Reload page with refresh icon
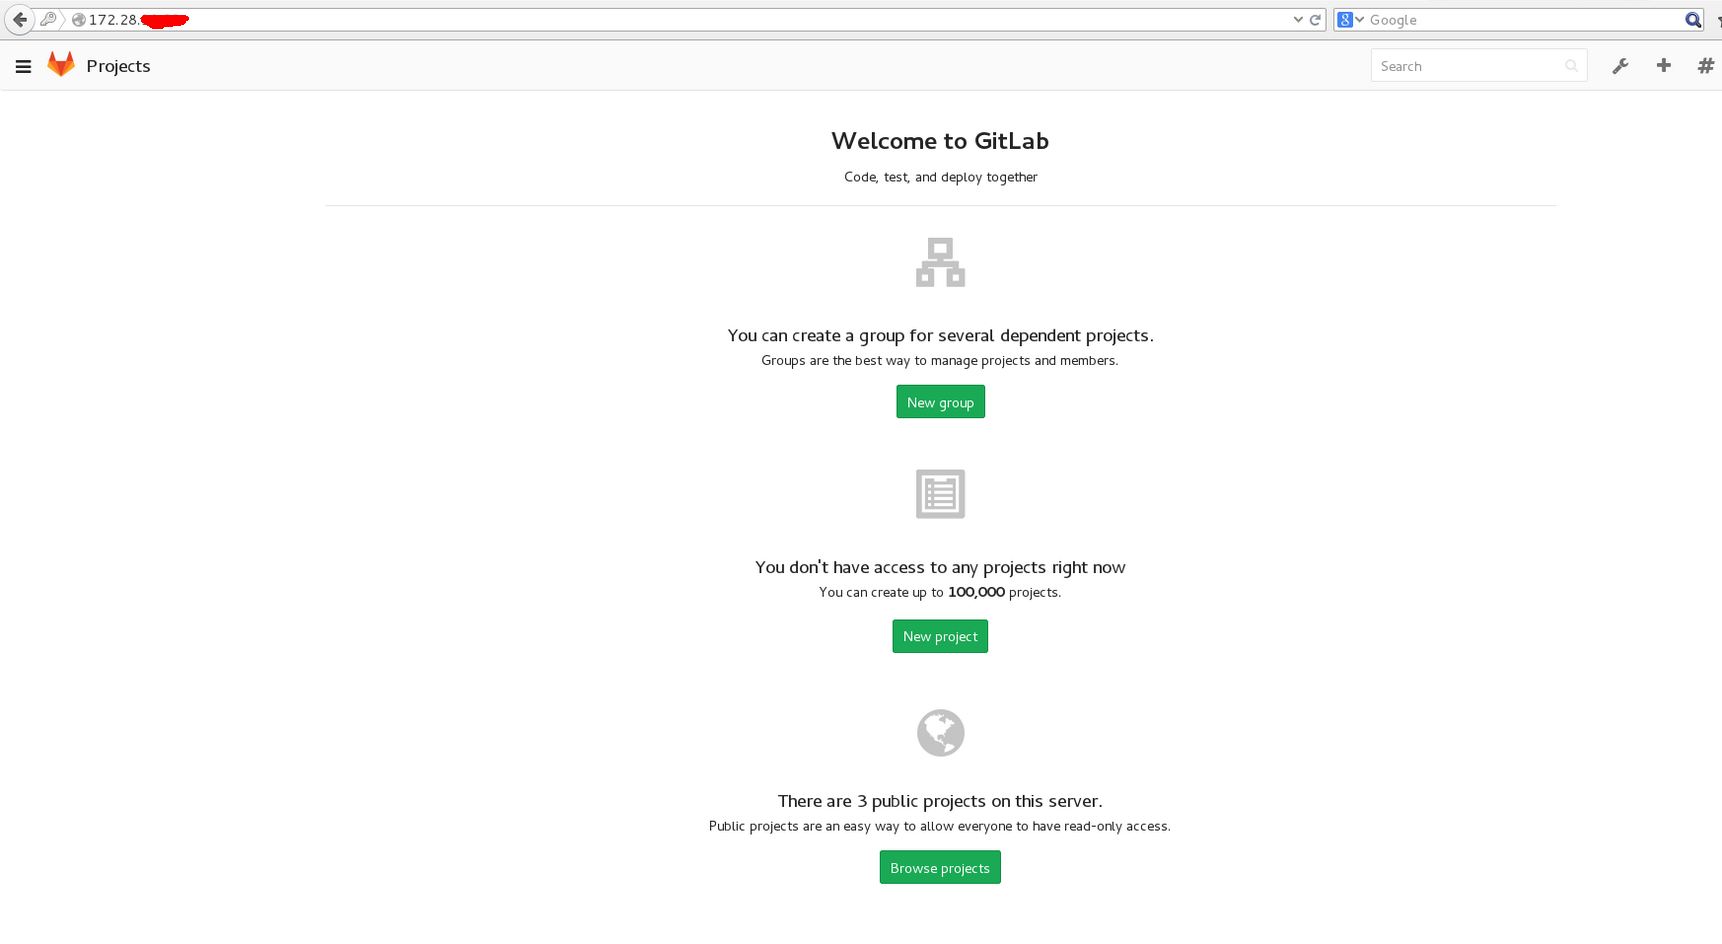 click(x=1315, y=20)
